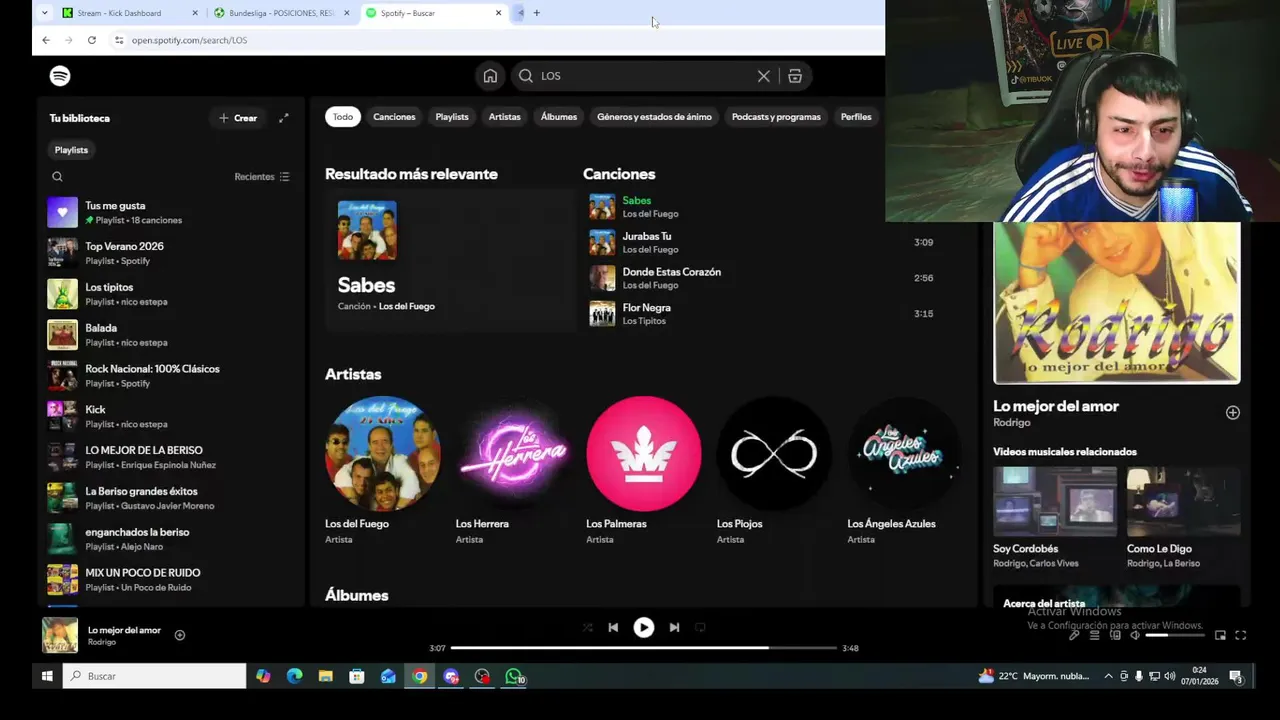Switch to Stream - Kick Dashboard browser tab
This screenshot has width=1280, height=720.
click(130, 13)
